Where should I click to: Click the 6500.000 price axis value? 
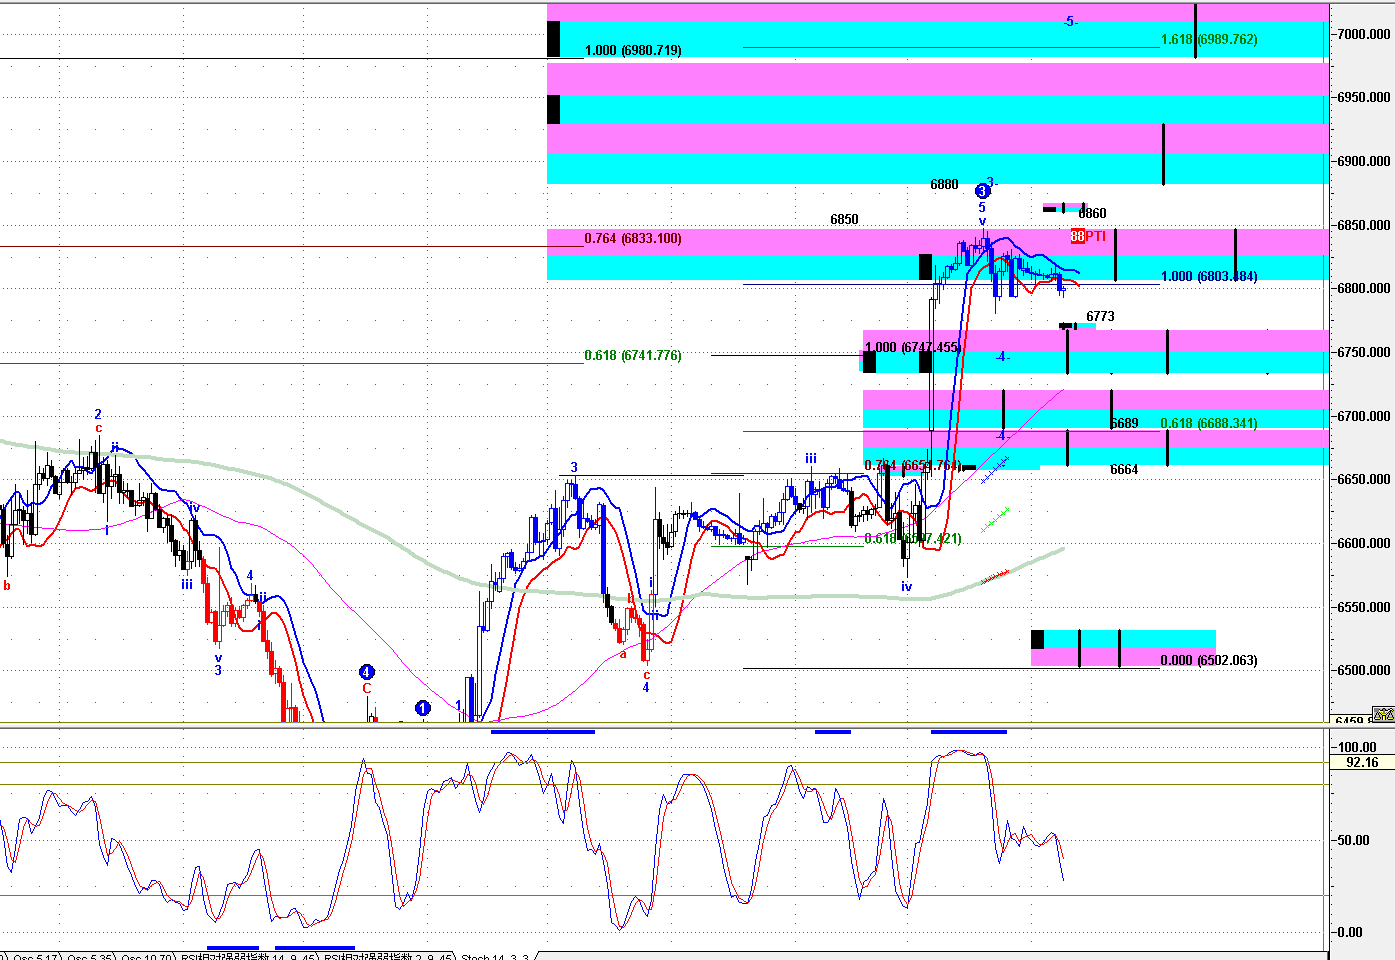click(1364, 670)
